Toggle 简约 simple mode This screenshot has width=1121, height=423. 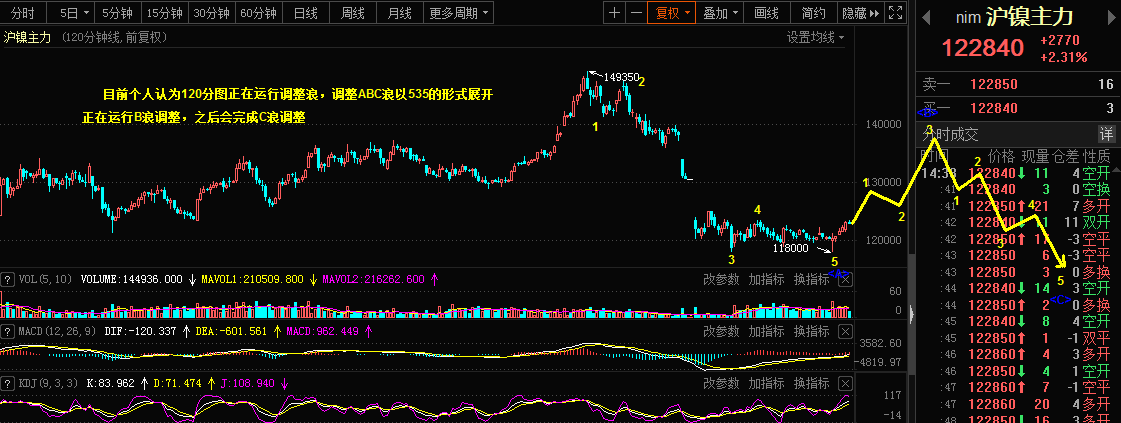[814, 12]
